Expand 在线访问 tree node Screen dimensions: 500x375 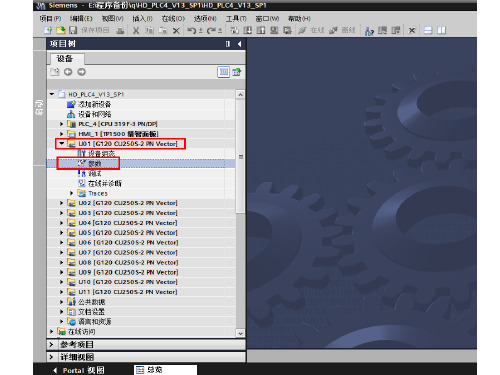pyautogui.click(x=52, y=332)
